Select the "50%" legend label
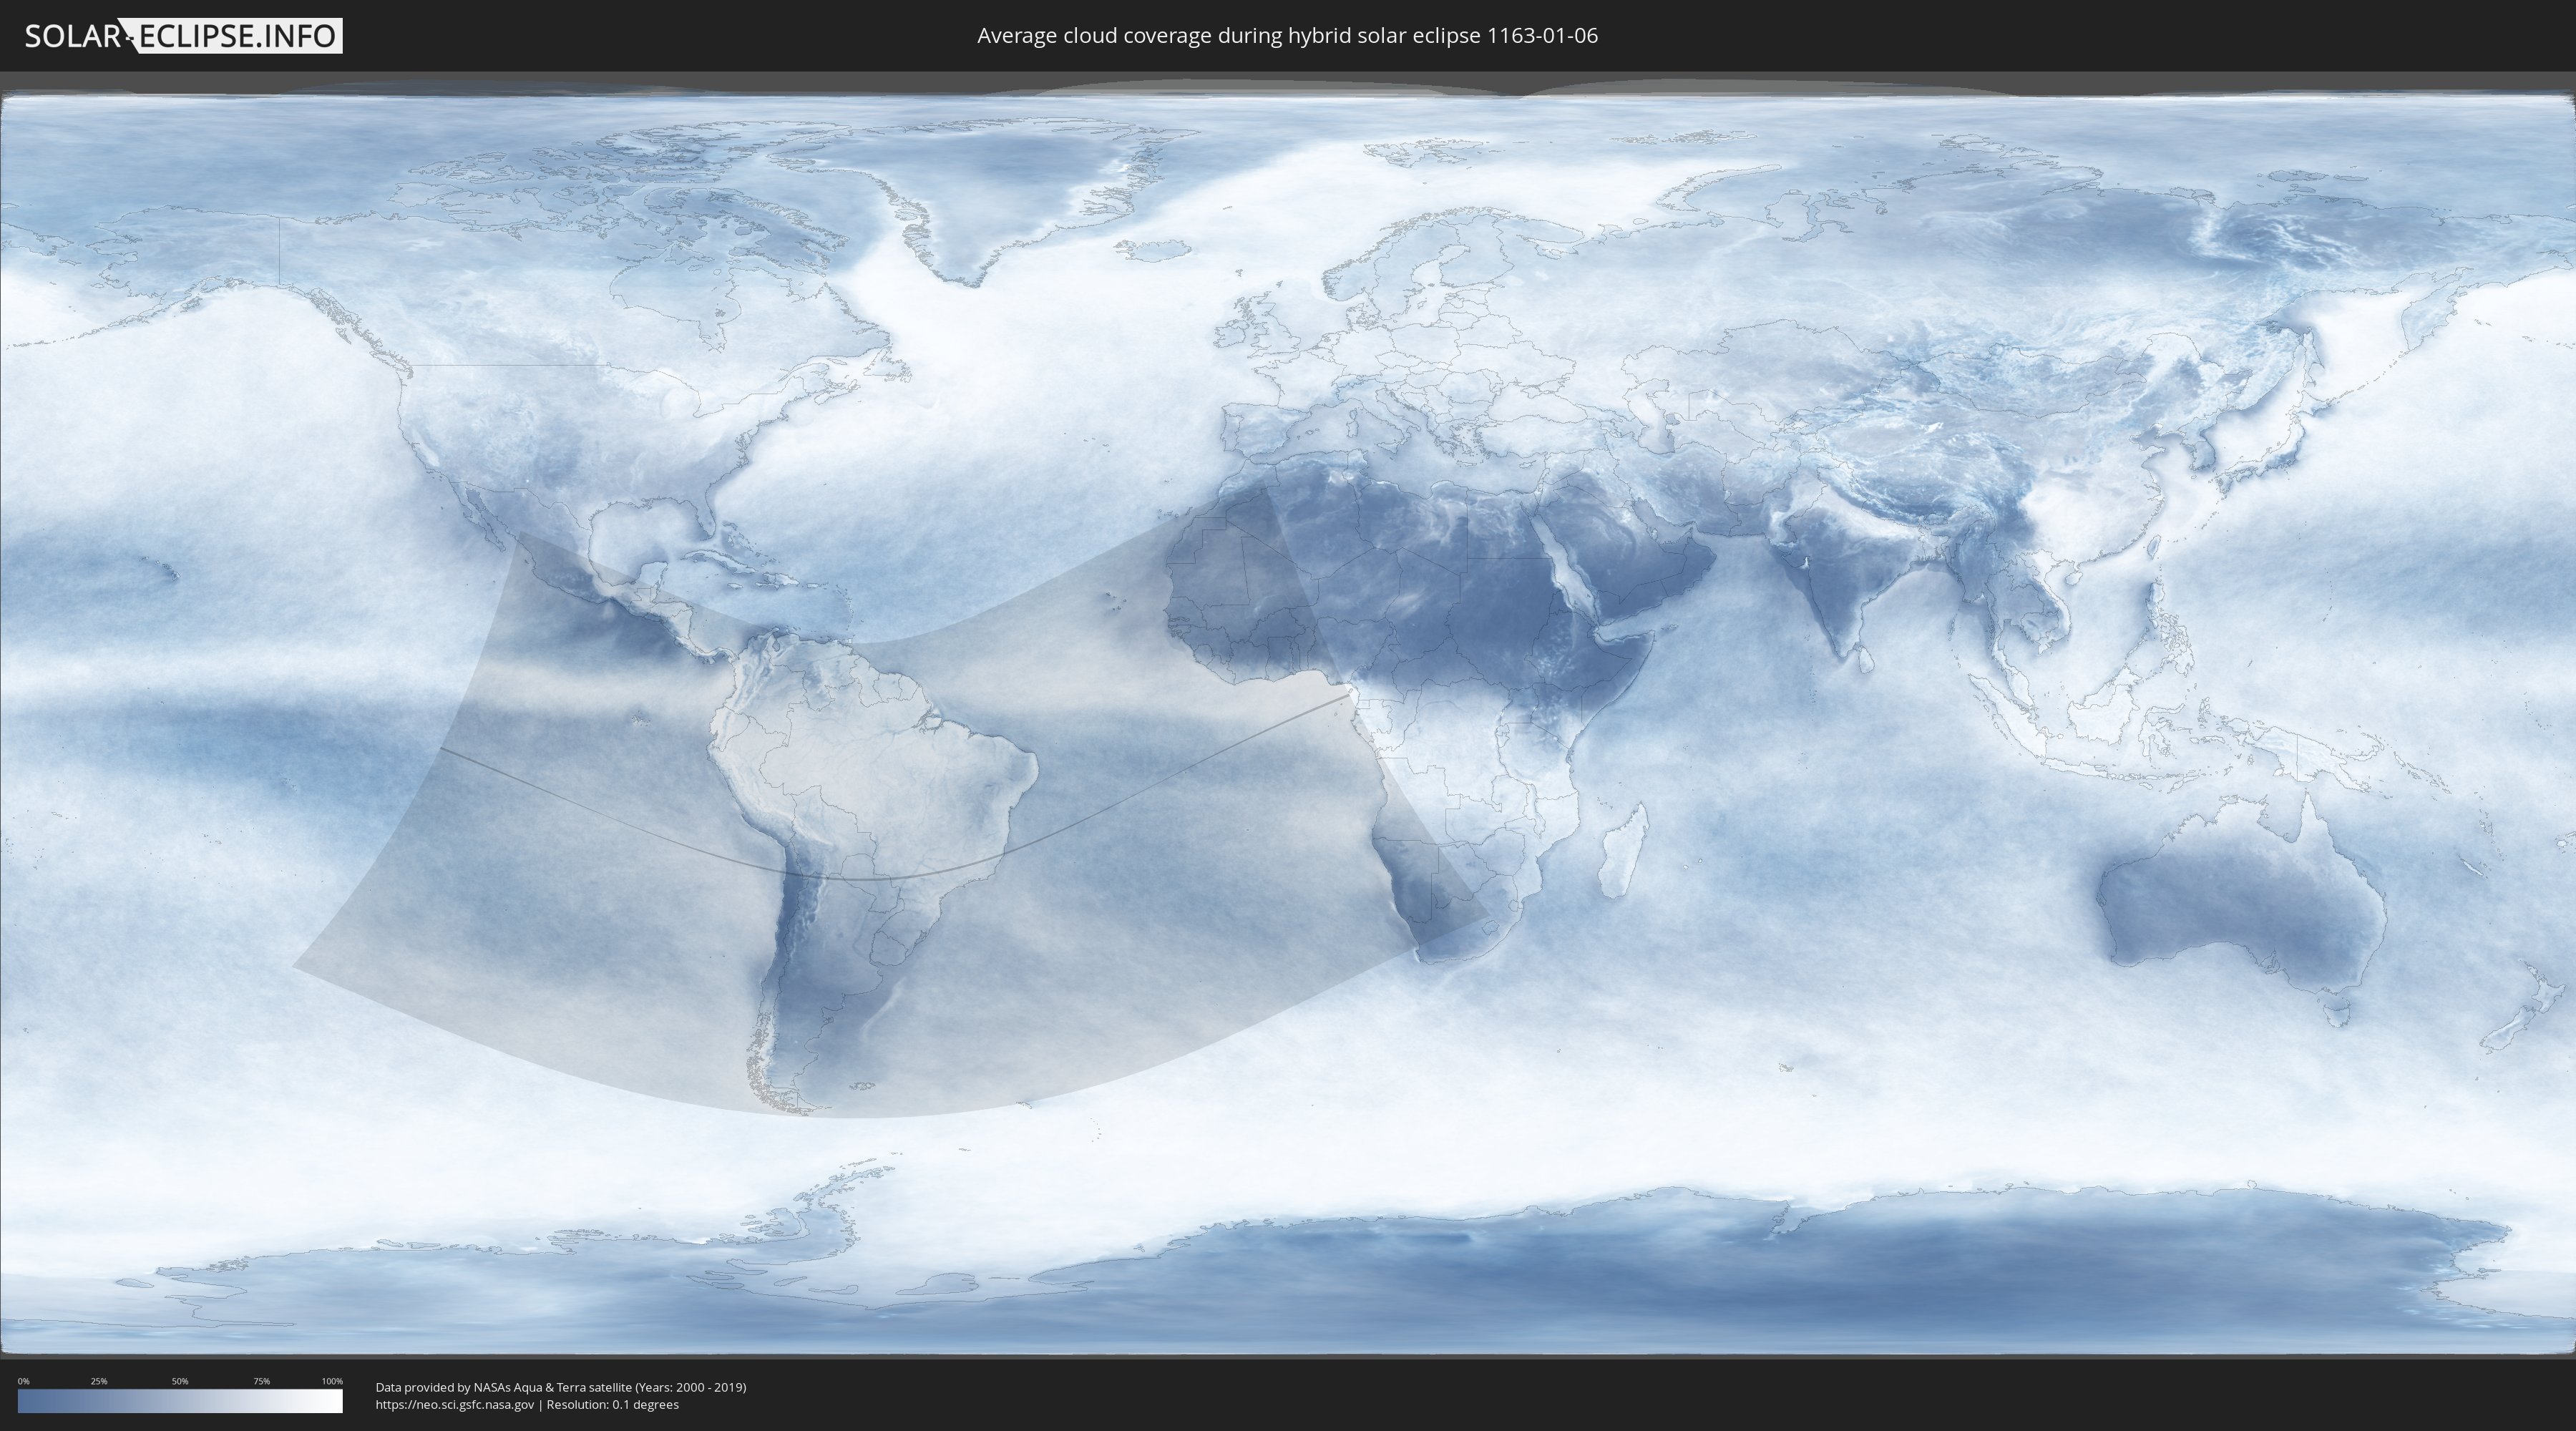 [180, 1381]
